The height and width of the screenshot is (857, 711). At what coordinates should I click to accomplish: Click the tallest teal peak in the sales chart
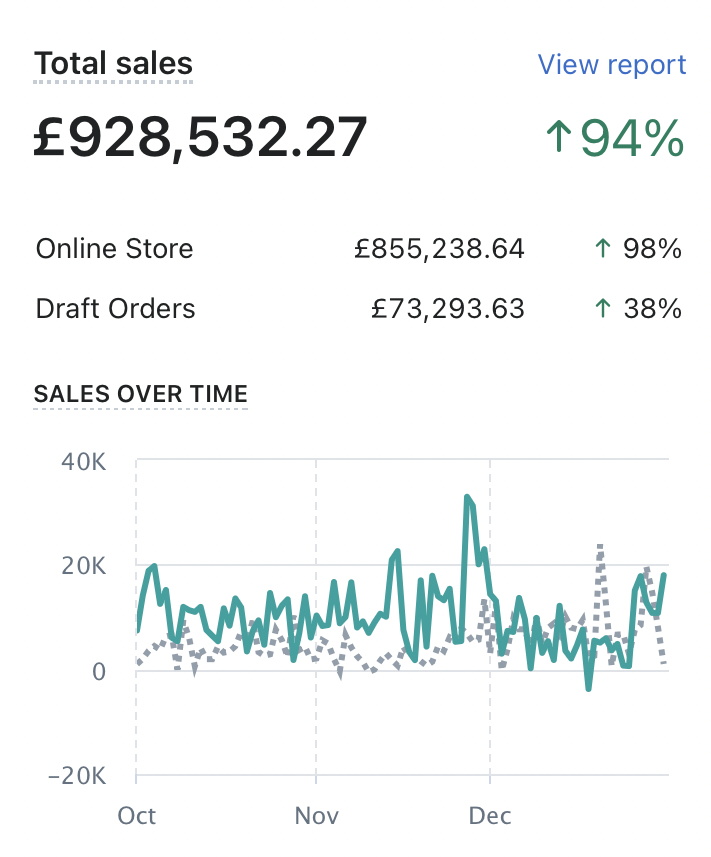point(467,497)
